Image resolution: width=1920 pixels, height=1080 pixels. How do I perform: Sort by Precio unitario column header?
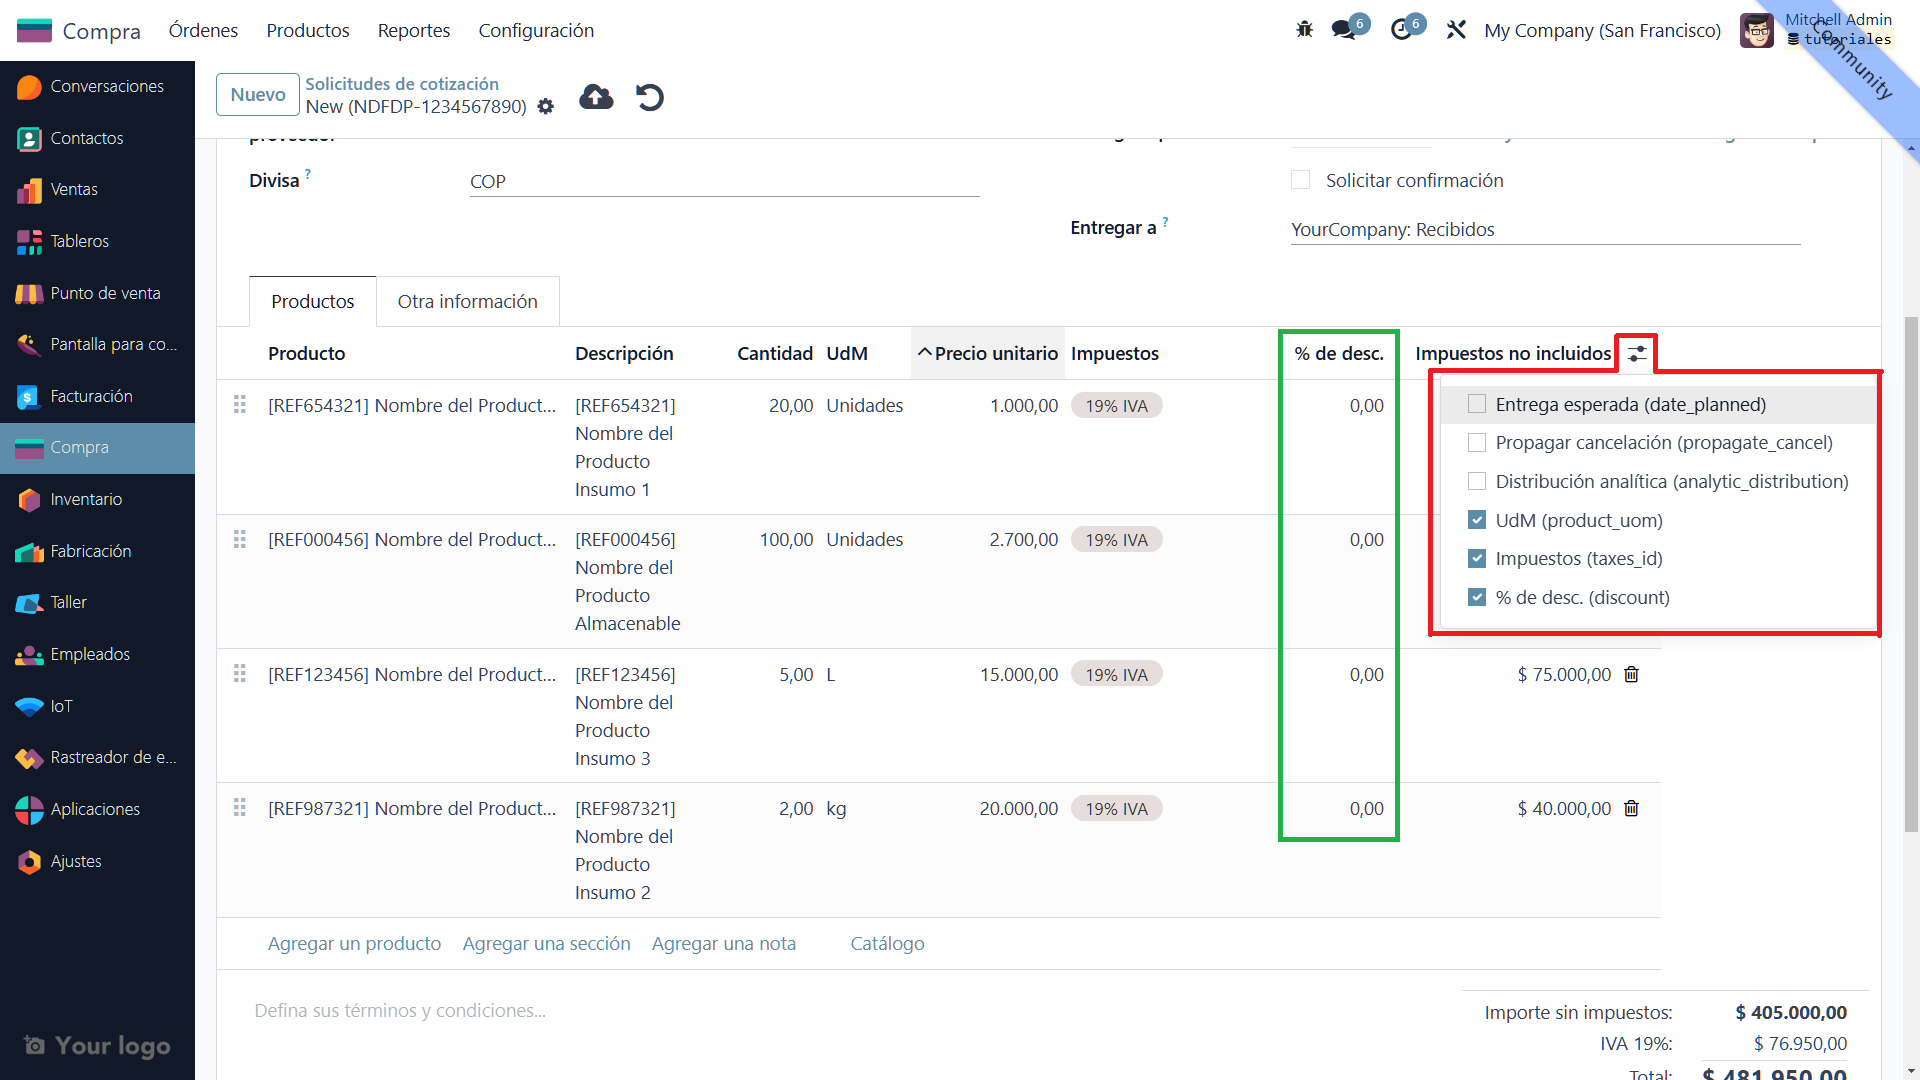pyautogui.click(x=988, y=353)
